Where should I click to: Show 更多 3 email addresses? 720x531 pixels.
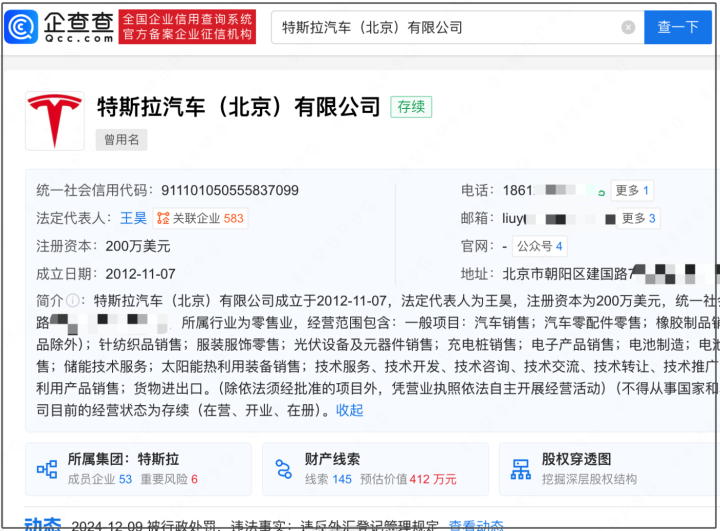tap(638, 218)
